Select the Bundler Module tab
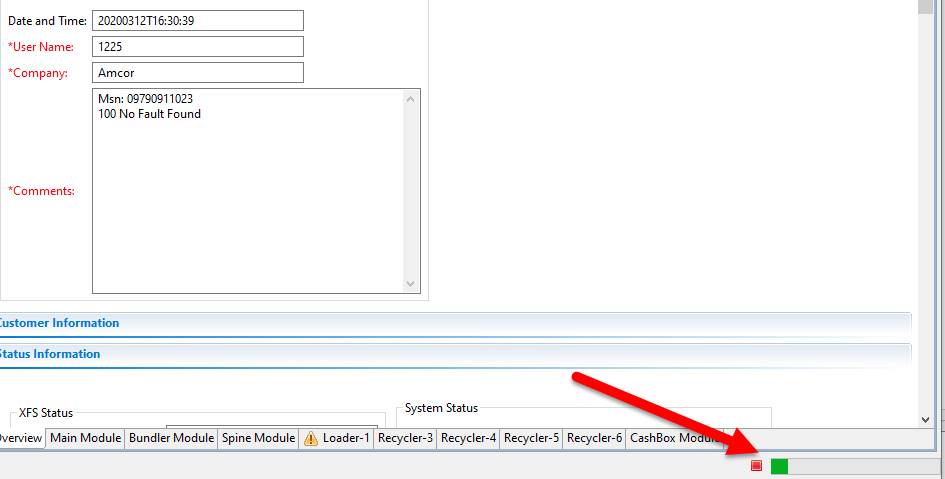 click(171, 438)
